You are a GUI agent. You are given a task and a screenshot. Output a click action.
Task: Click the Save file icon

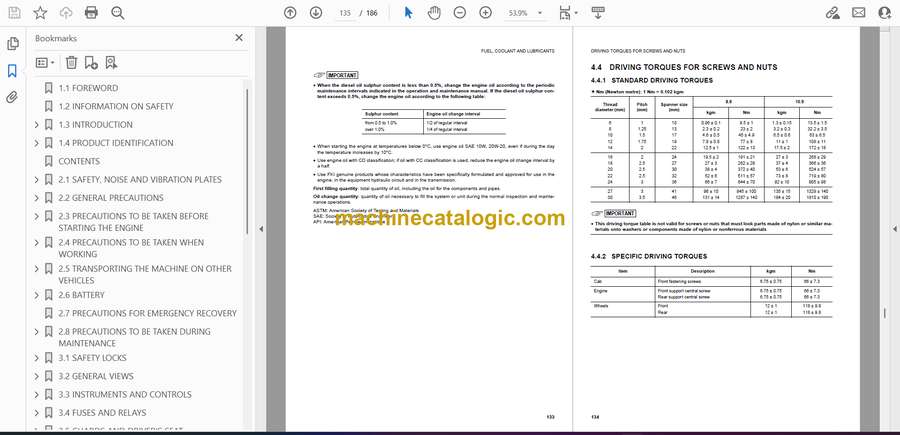pos(14,13)
